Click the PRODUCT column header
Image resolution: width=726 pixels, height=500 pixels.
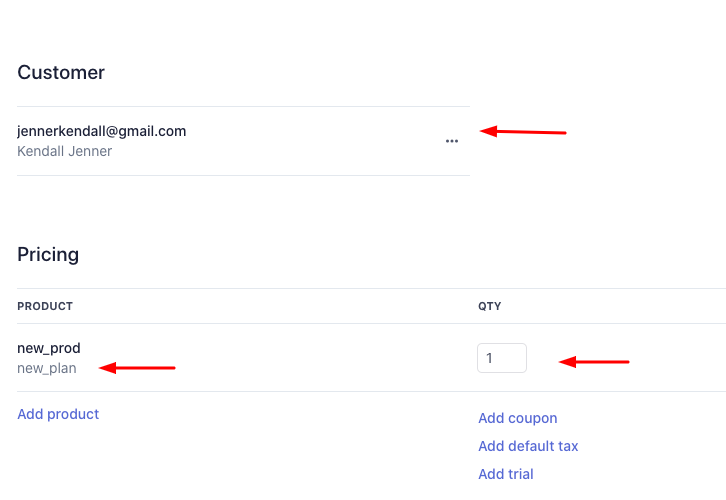pyautogui.click(x=45, y=306)
